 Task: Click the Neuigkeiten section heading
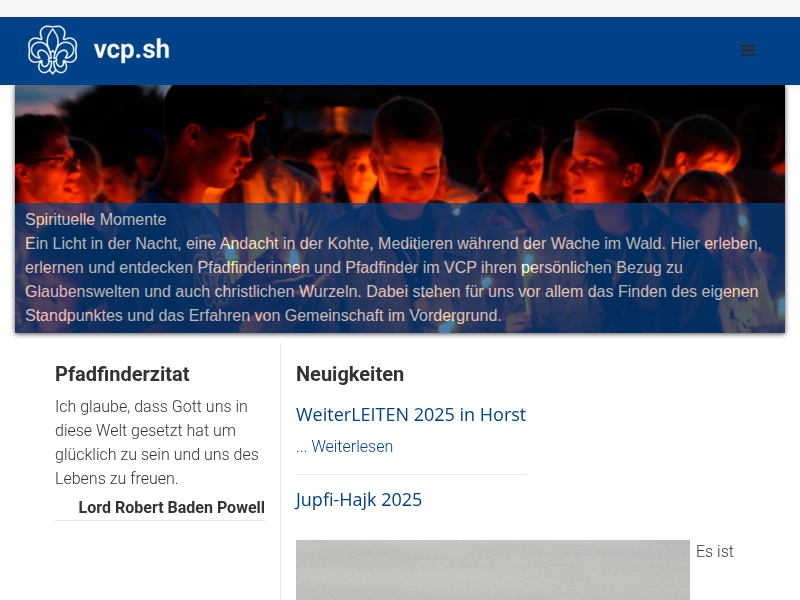point(350,375)
